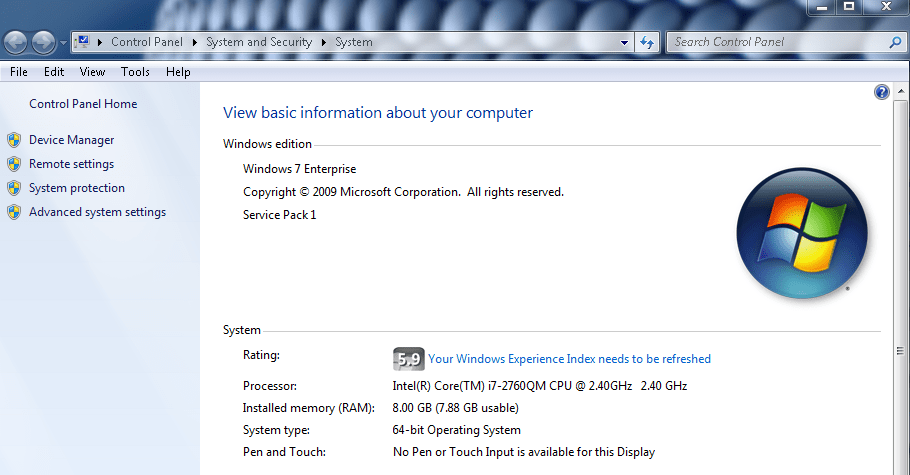The image size is (910, 475).
Task: Expand the arrow after System and Security
Action: coord(323,42)
